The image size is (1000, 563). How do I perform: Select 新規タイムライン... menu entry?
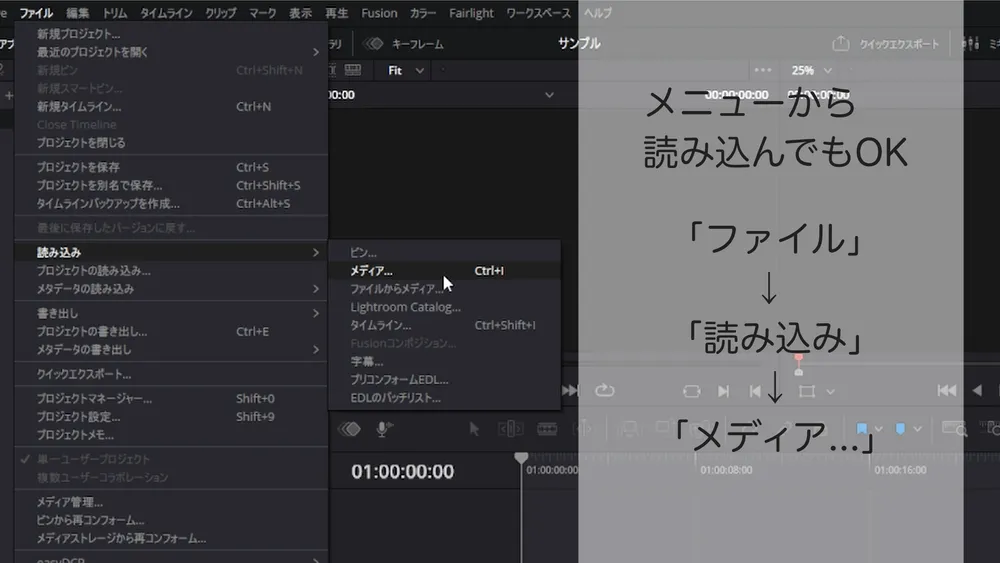tap(172, 106)
